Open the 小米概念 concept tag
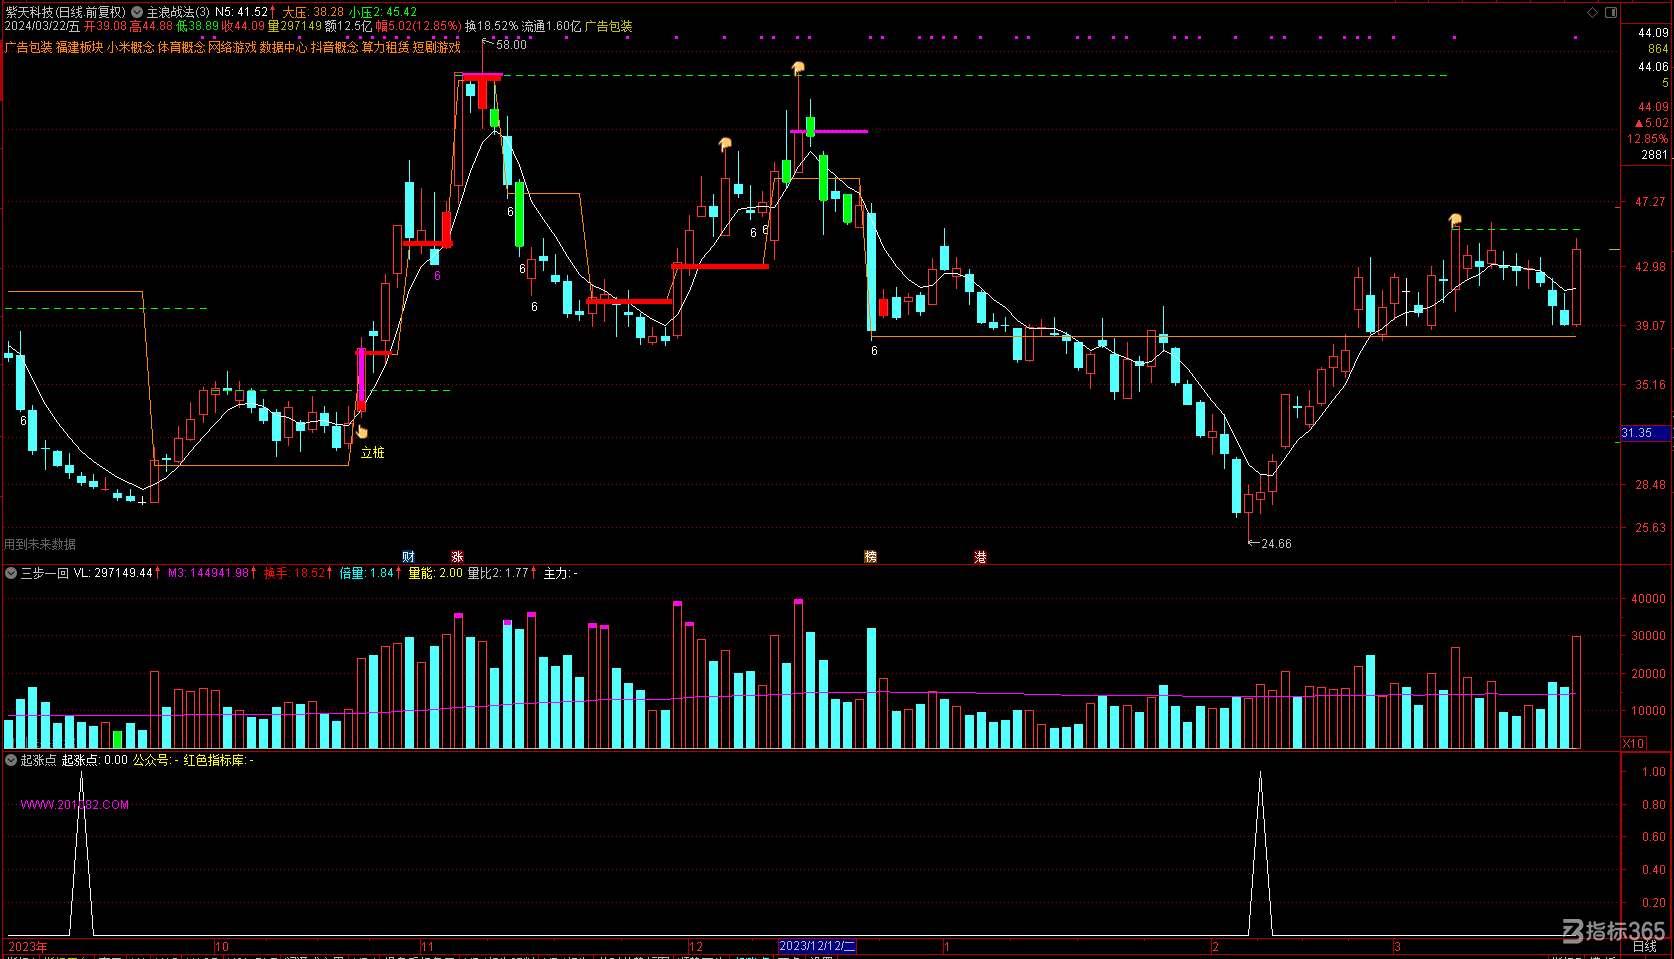Viewport: 1674px width, 959px height. coord(131,47)
